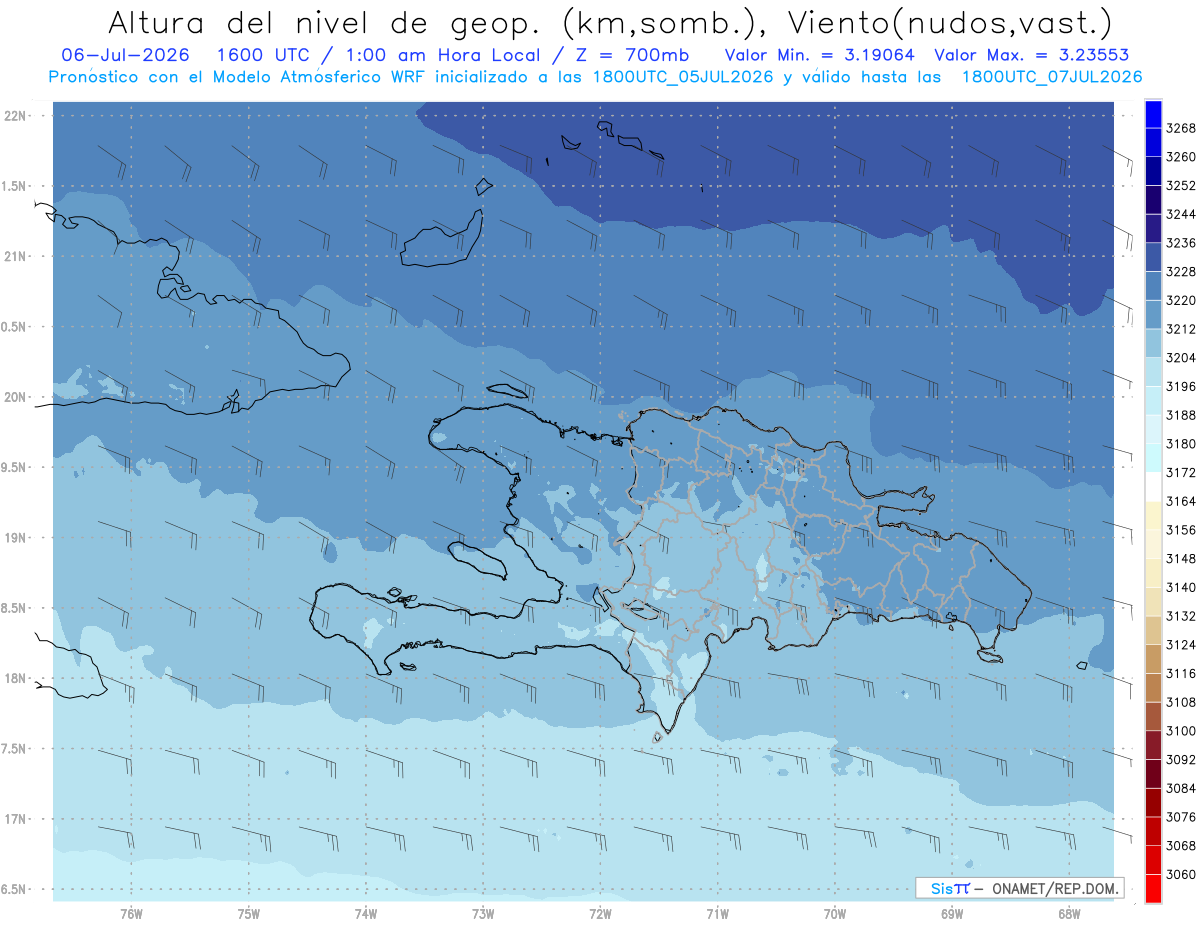The height and width of the screenshot is (927, 1200).
Task: Click the '73W' longitude label
Action: pos(483,914)
